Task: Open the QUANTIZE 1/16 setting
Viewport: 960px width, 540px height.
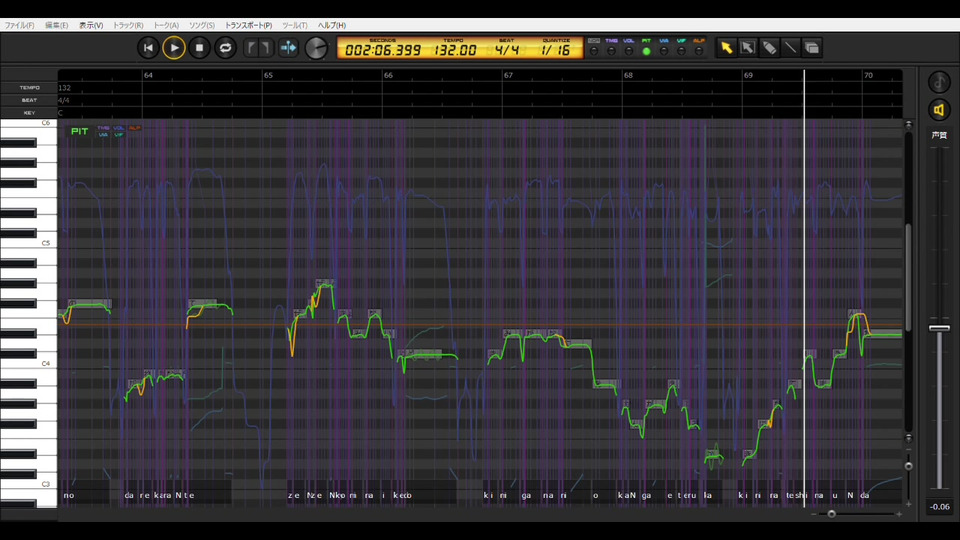Action: pyautogui.click(x=555, y=50)
